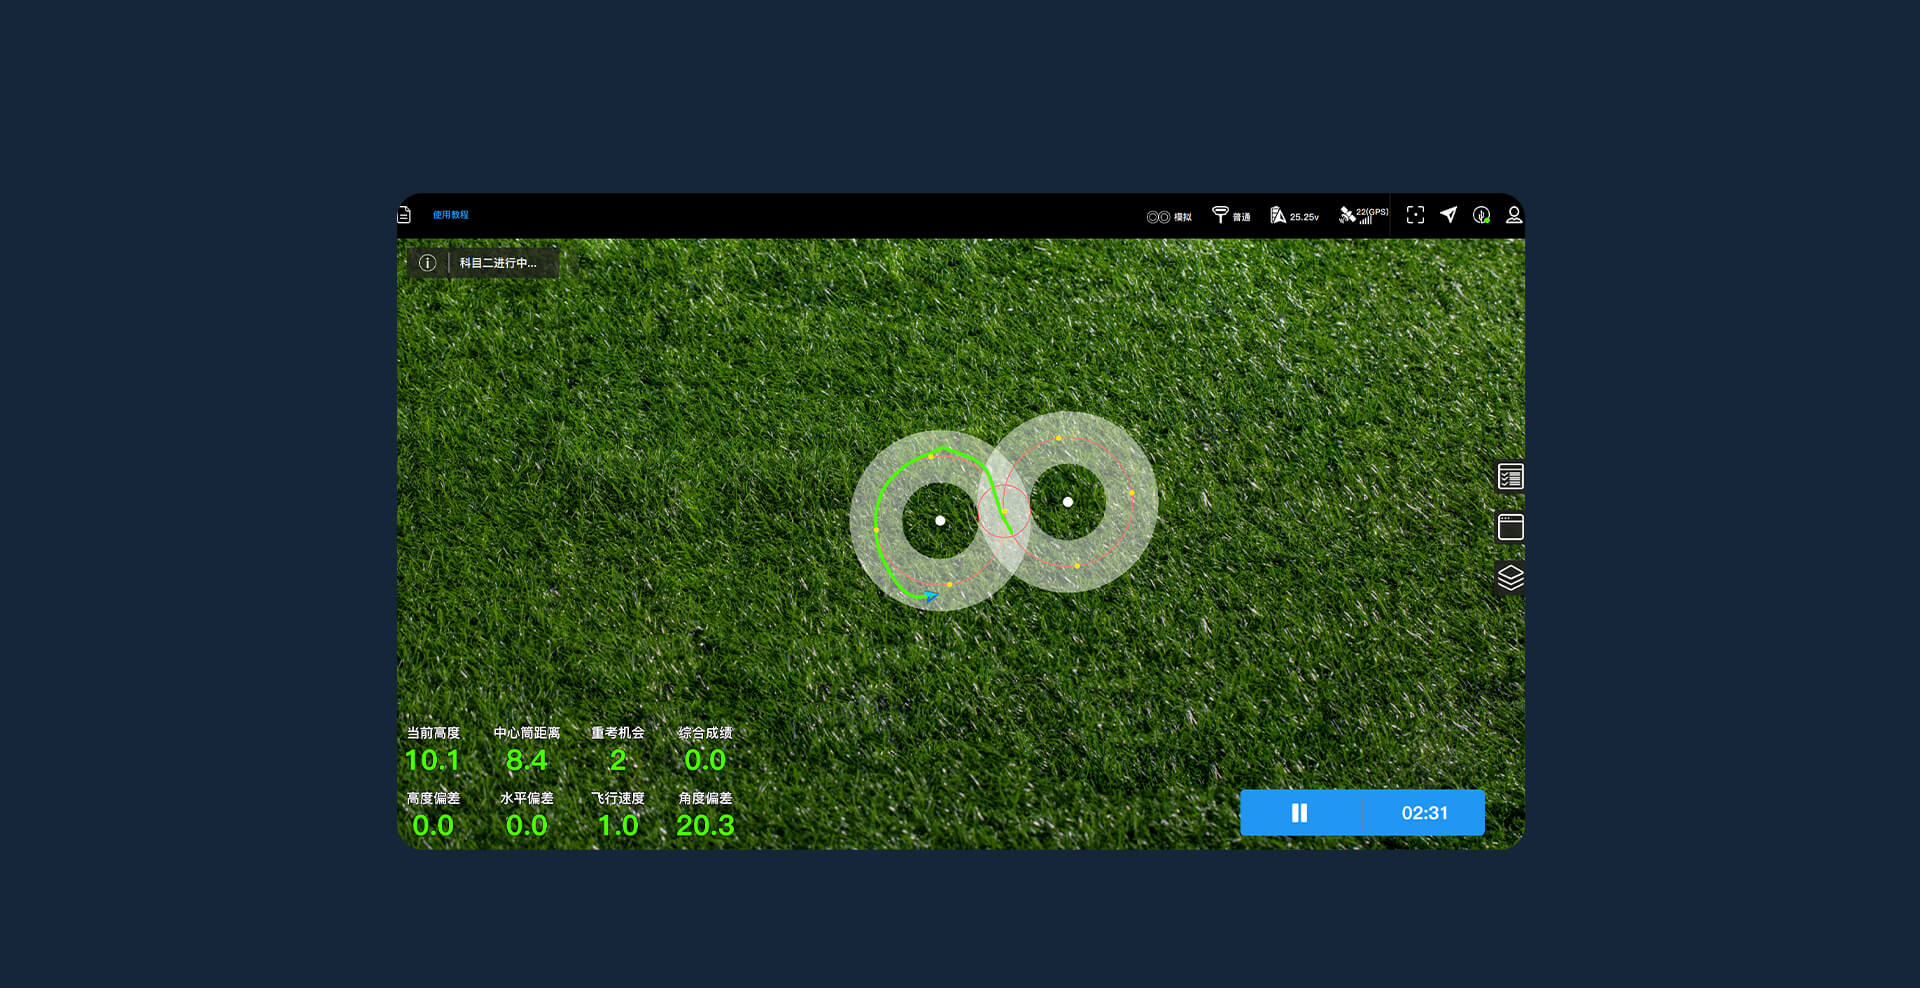
Task: Click the 22(GPS) satellite signal icon
Action: click(x=1362, y=215)
